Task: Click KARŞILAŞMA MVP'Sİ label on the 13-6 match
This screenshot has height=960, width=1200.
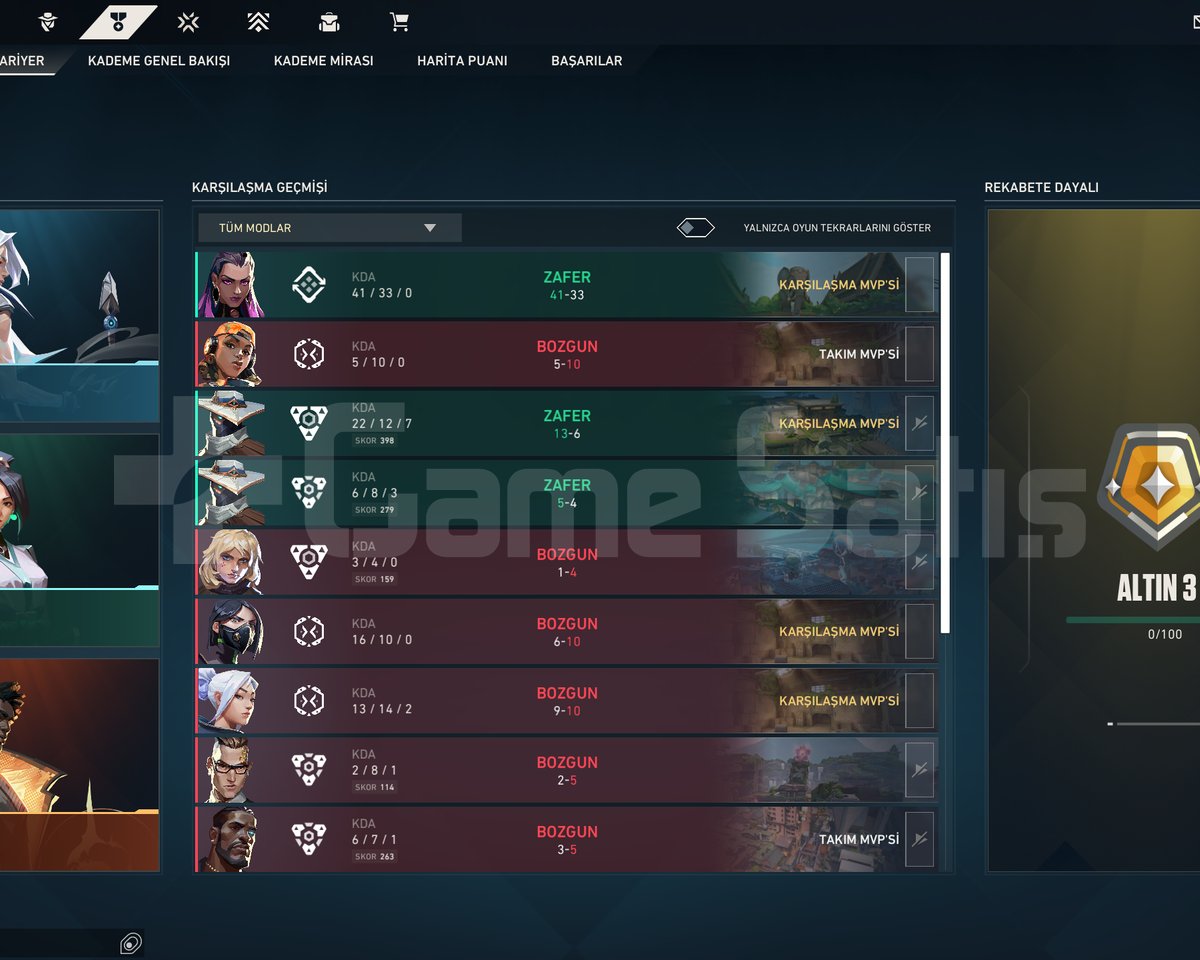Action: point(839,423)
